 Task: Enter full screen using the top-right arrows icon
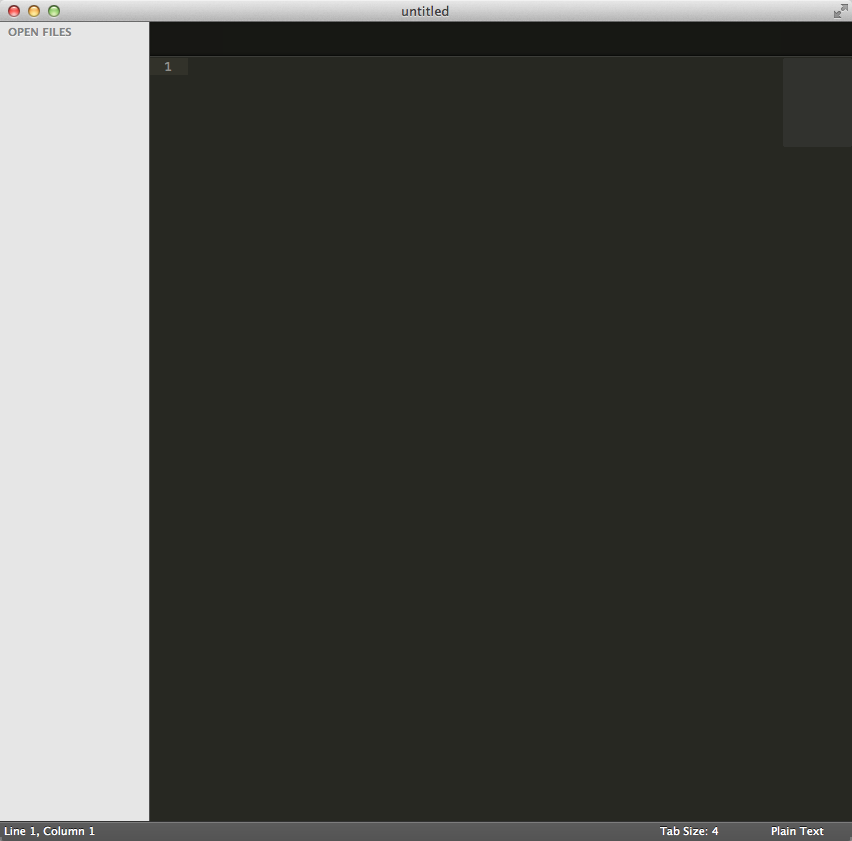pos(840,11)
